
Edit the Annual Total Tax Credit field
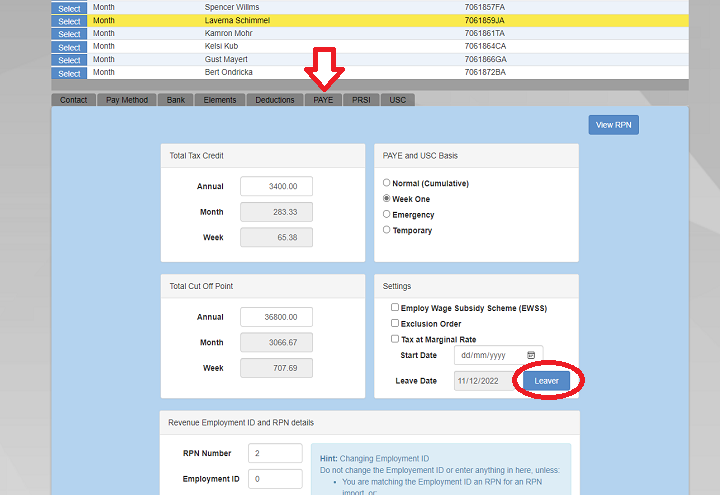tap(276, 186)
